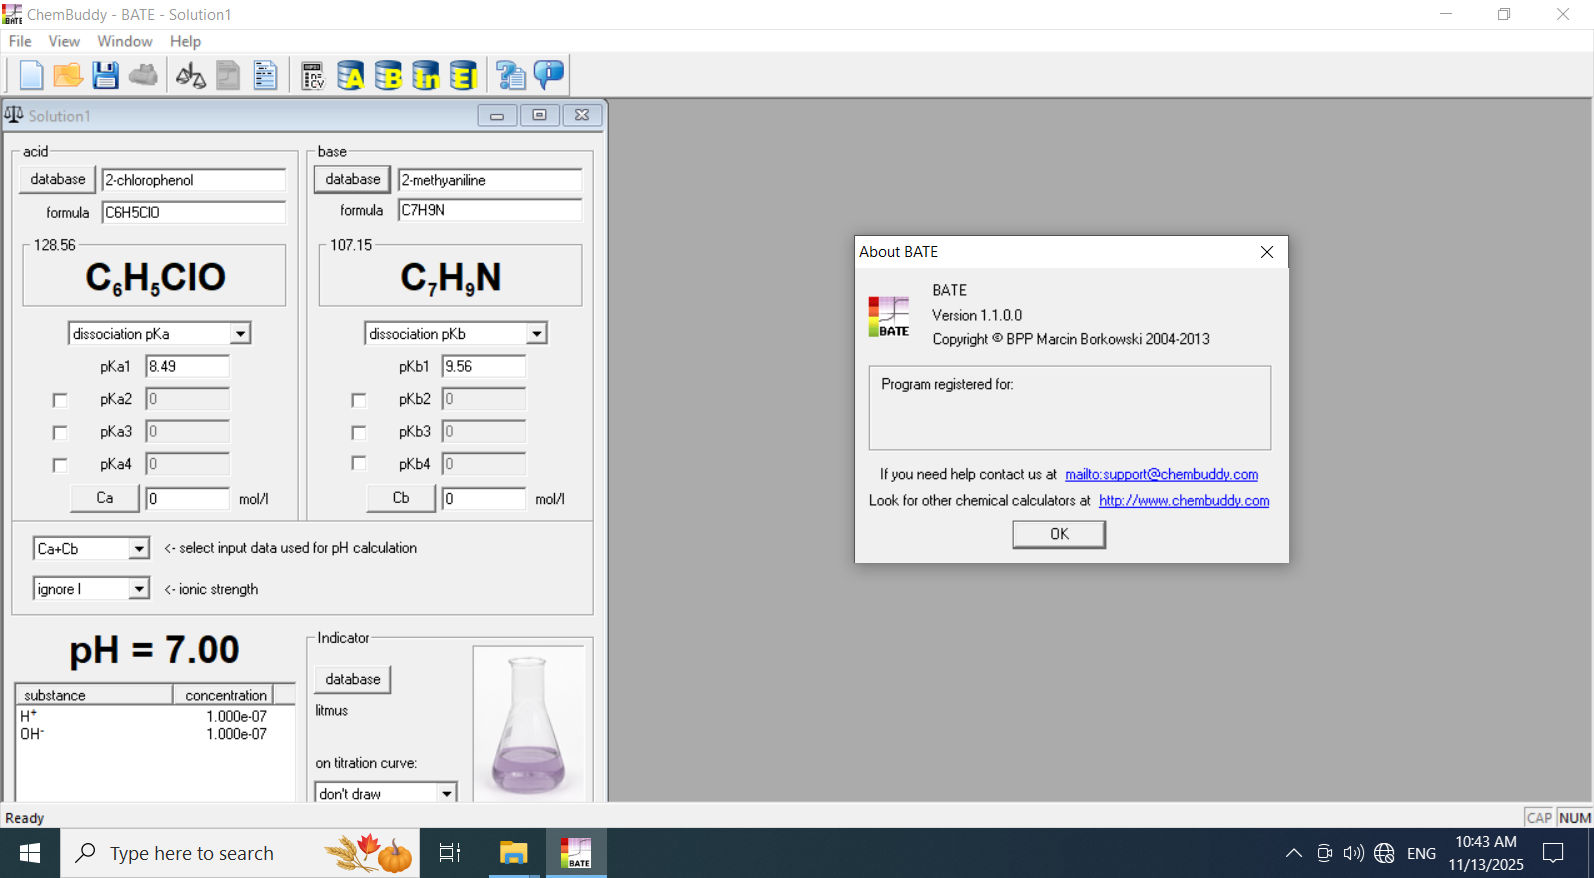Open the acids database (A) toolbar icon
This screenshot has width=1594, height=878.
[x=350, y=75]
